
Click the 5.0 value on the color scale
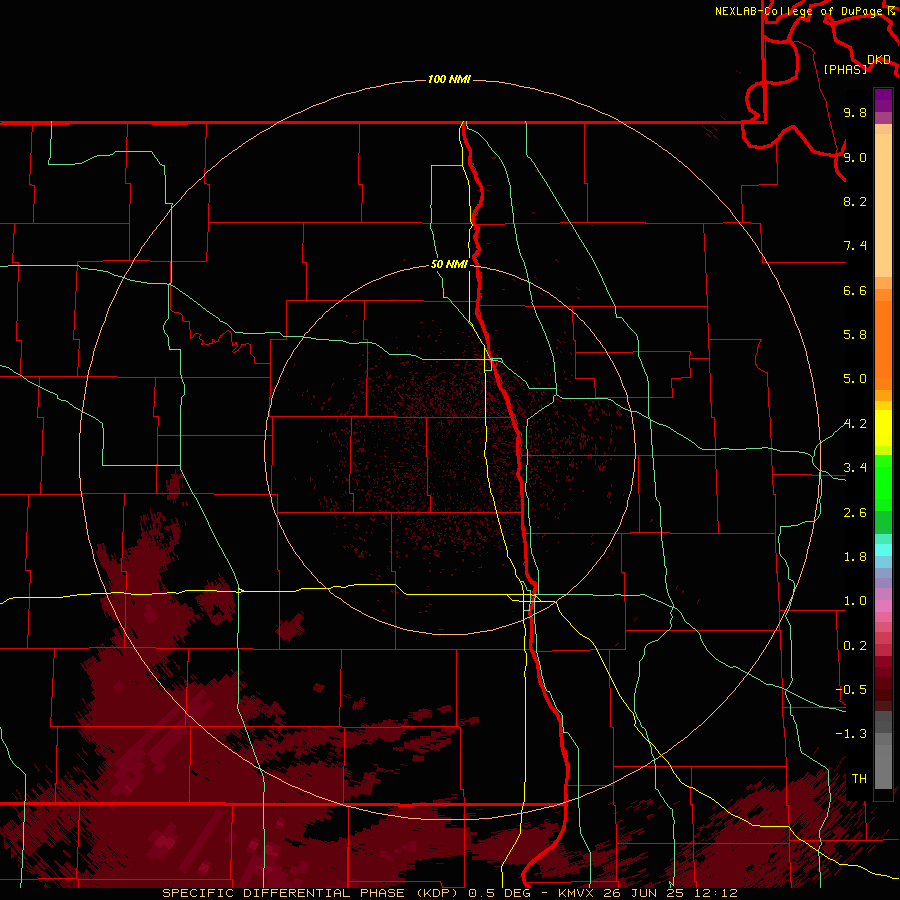[x=855, y=379]
